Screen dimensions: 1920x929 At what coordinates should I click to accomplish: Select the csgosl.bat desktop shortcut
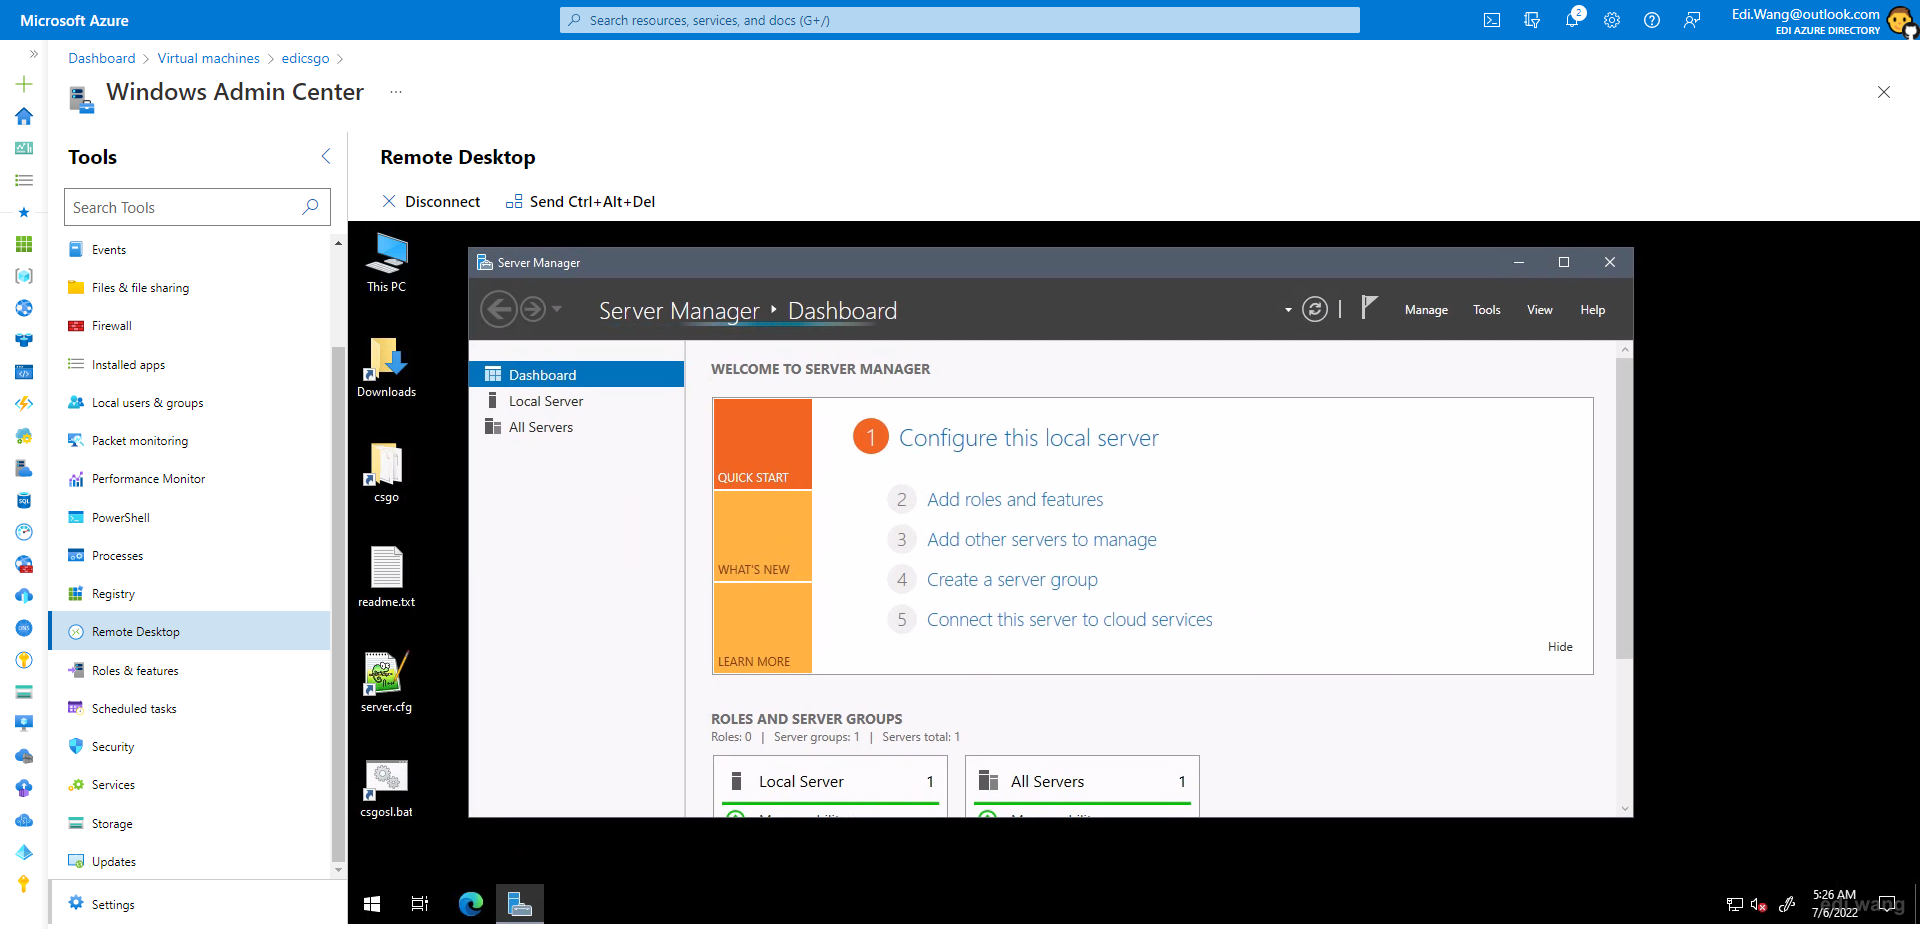pos(386,788)
